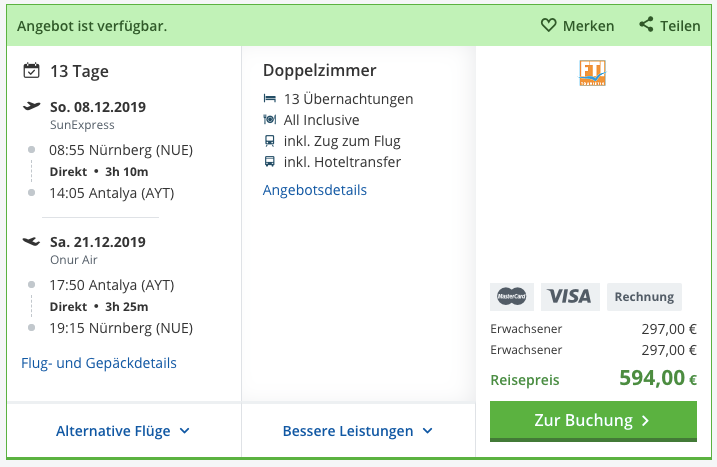Click the '13 Tage' duration heading
Screen dimensions: 717x467
[x=79, y=71]
